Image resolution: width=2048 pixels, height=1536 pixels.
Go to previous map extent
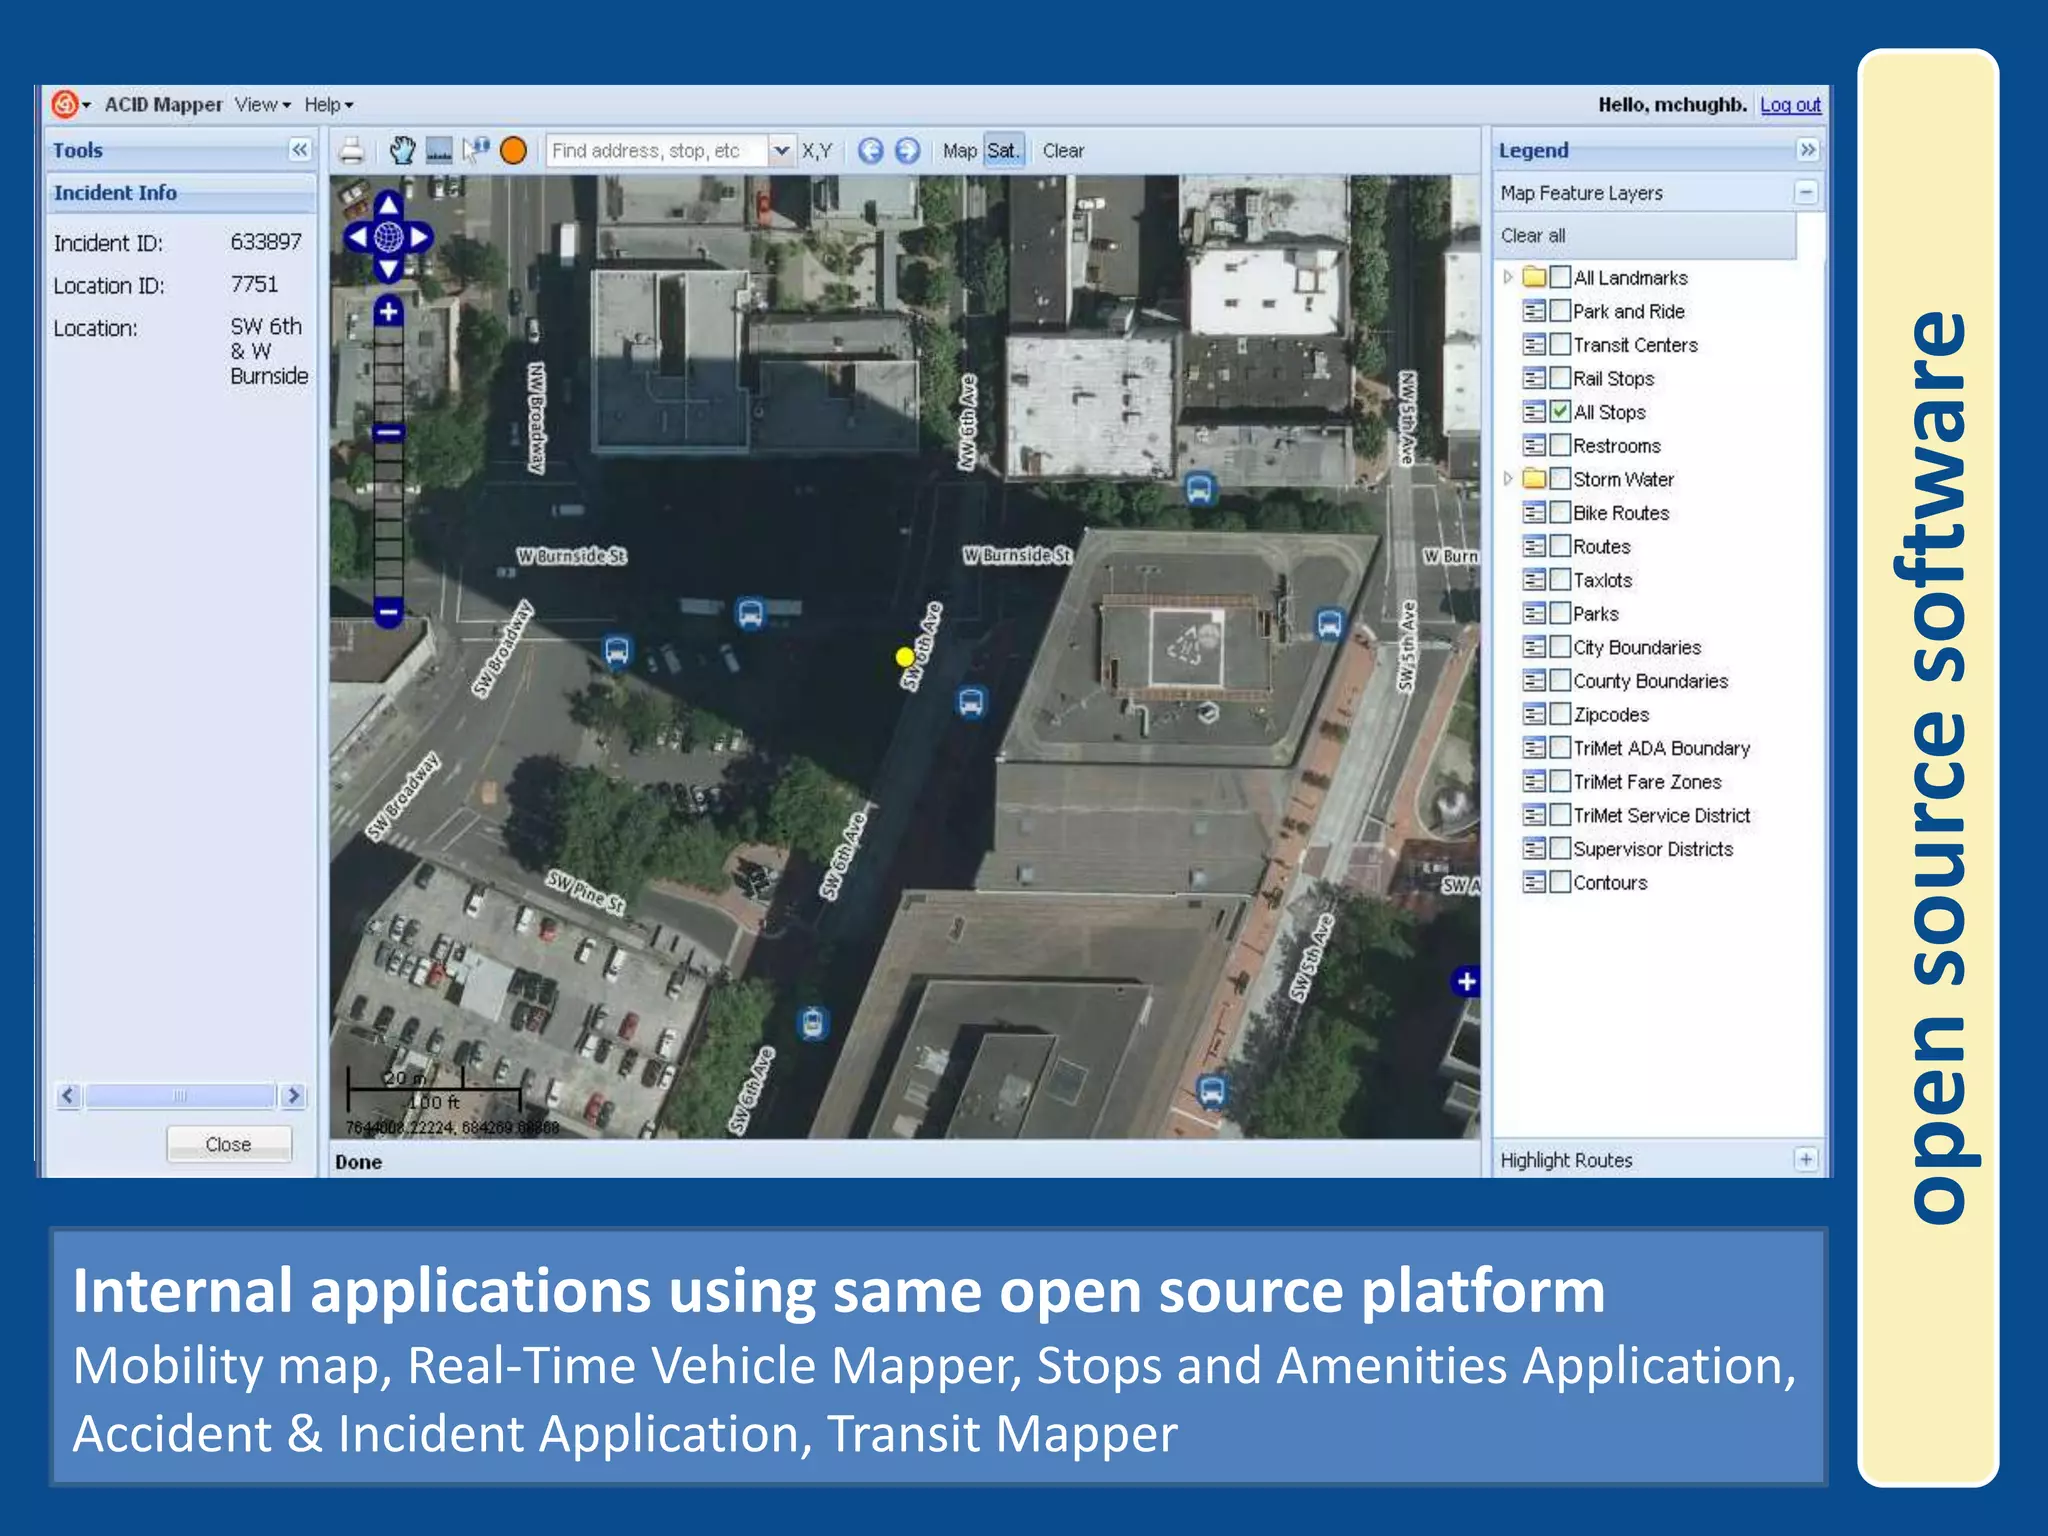[x=871, y=151]
